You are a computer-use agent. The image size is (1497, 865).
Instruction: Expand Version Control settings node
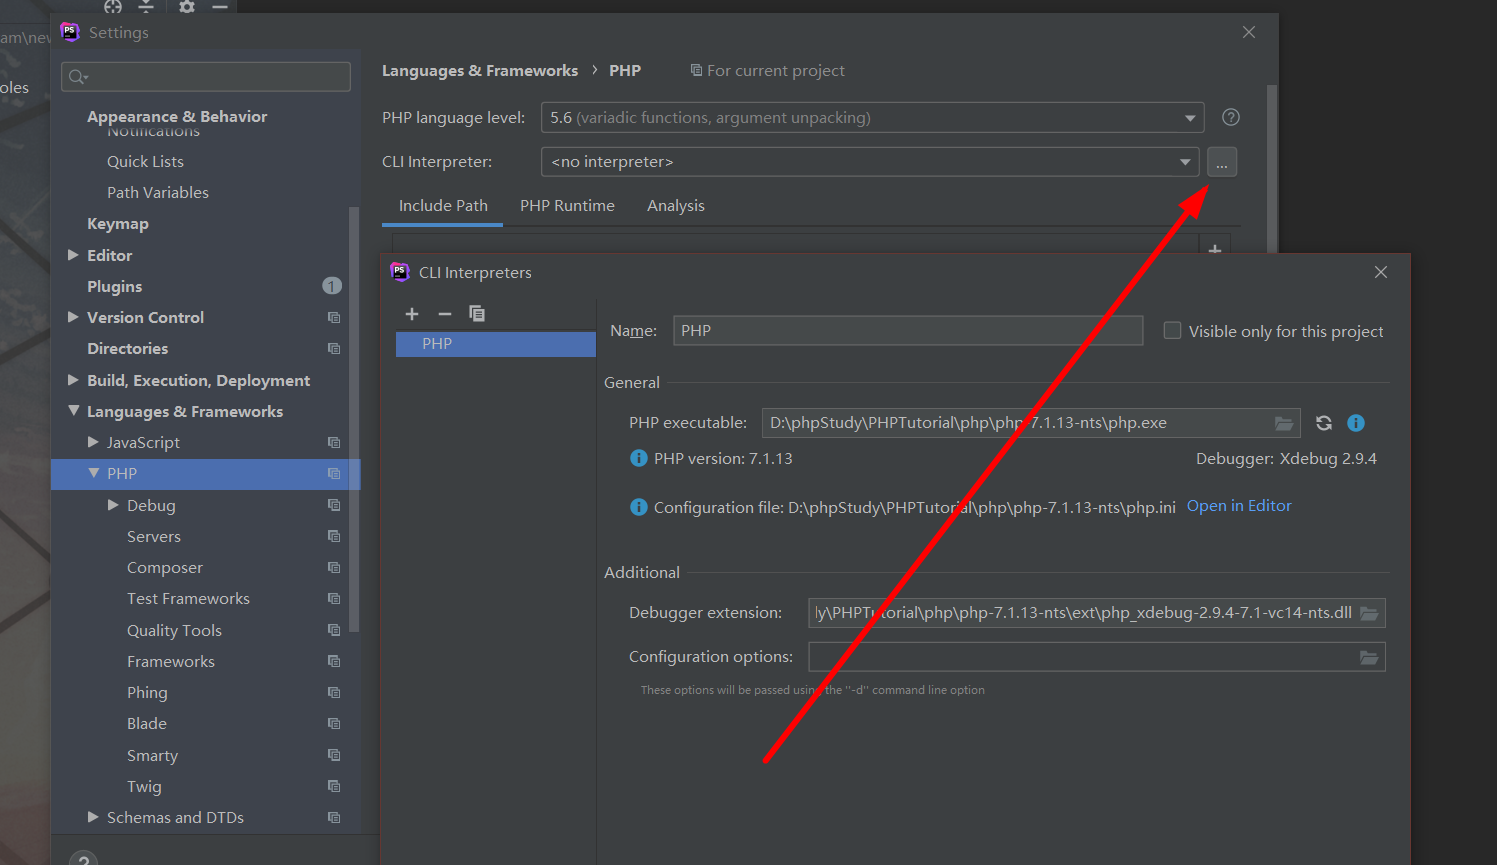(73, 317)
